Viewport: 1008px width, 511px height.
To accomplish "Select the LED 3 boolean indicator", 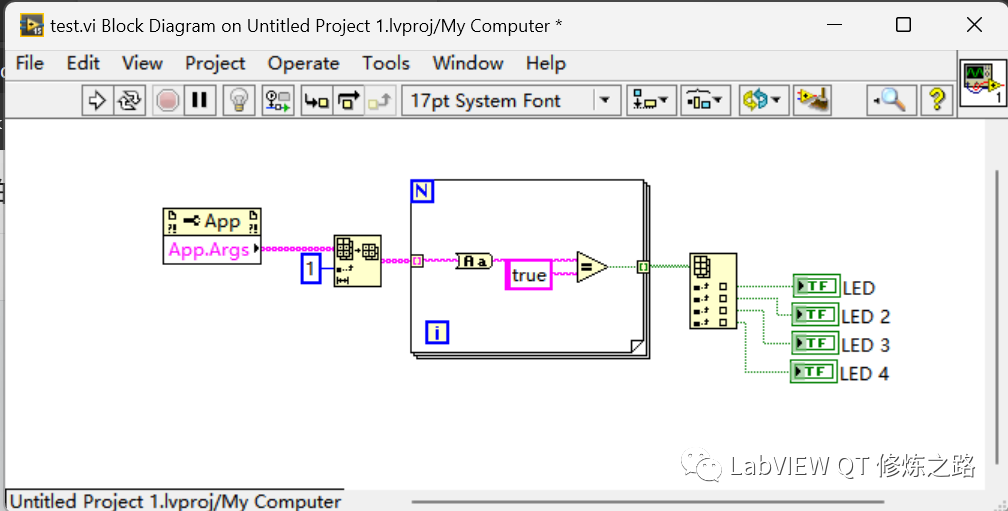I will tap(815, 344).
